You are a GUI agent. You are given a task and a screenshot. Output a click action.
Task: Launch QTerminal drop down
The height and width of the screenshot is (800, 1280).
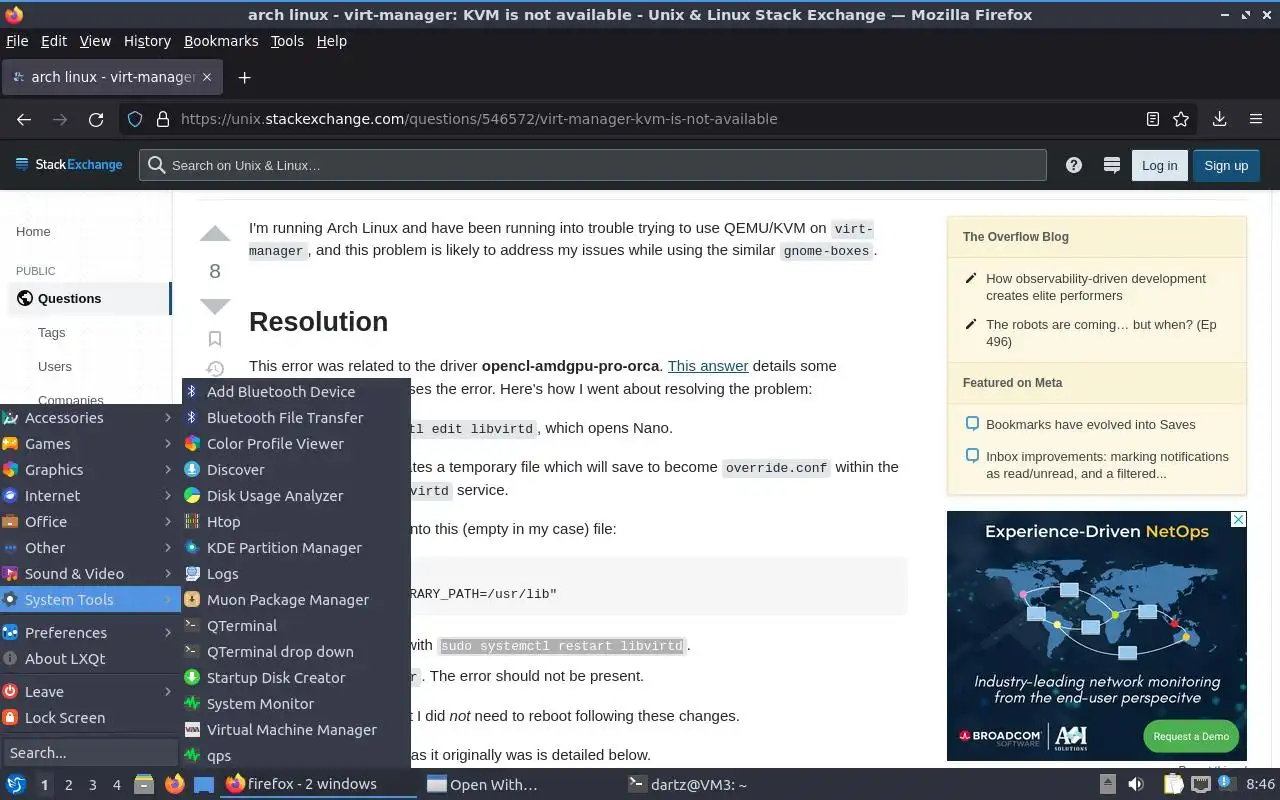click(296, 652)
